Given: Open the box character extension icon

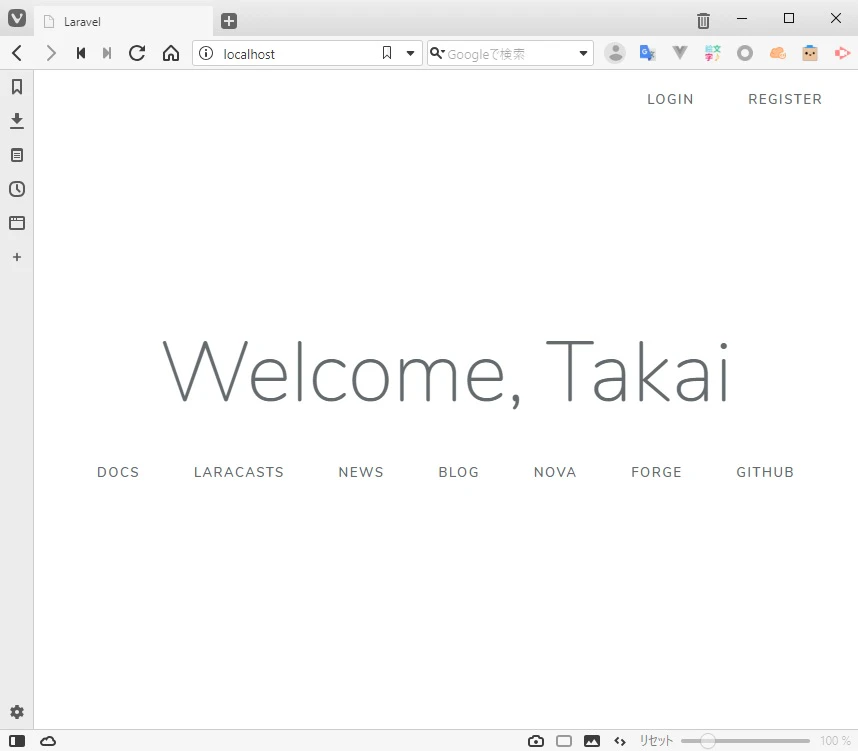Looking at the screenshot, I should 810,53.
